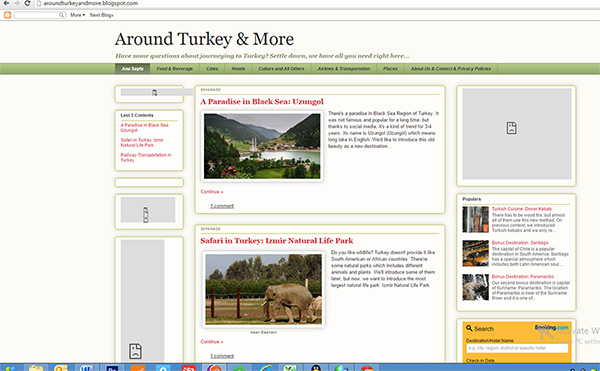This screenshot has height=371, width=600.
Task: Open popular post Bonus Destination: Paramaribo
Action: click(x=523, y=276)
